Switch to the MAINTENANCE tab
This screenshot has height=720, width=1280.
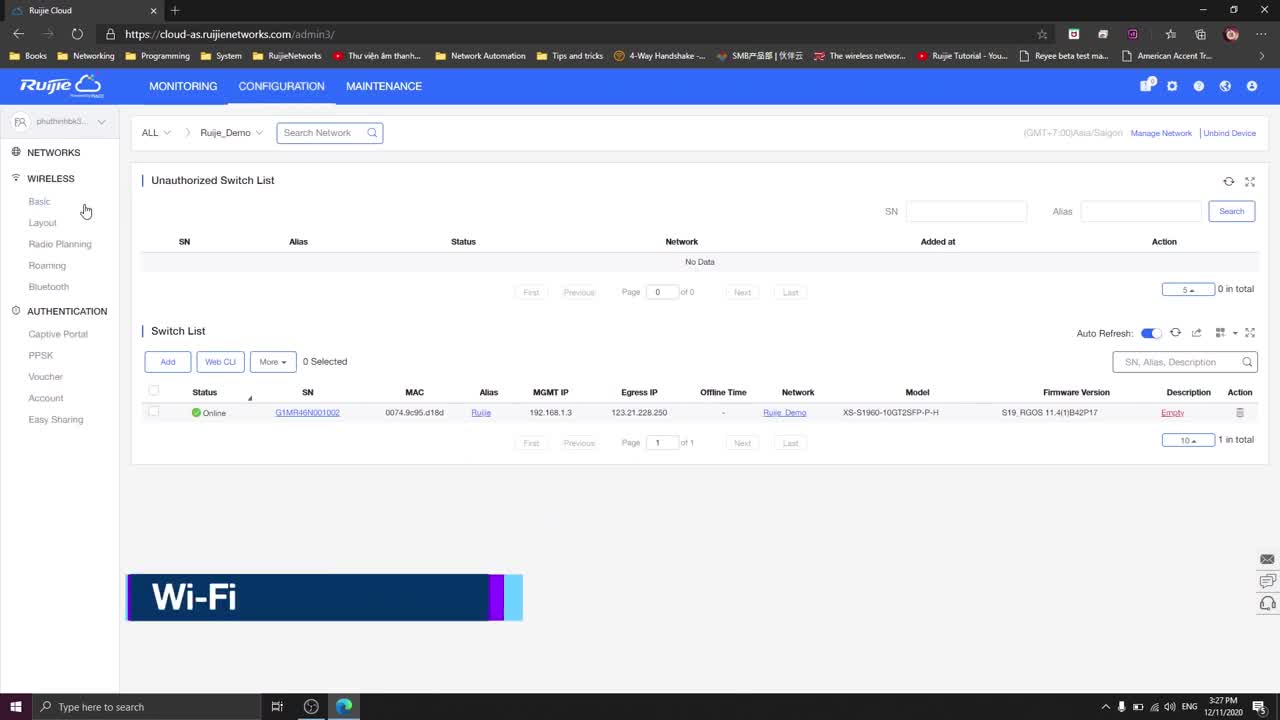[x=384, y=86]
